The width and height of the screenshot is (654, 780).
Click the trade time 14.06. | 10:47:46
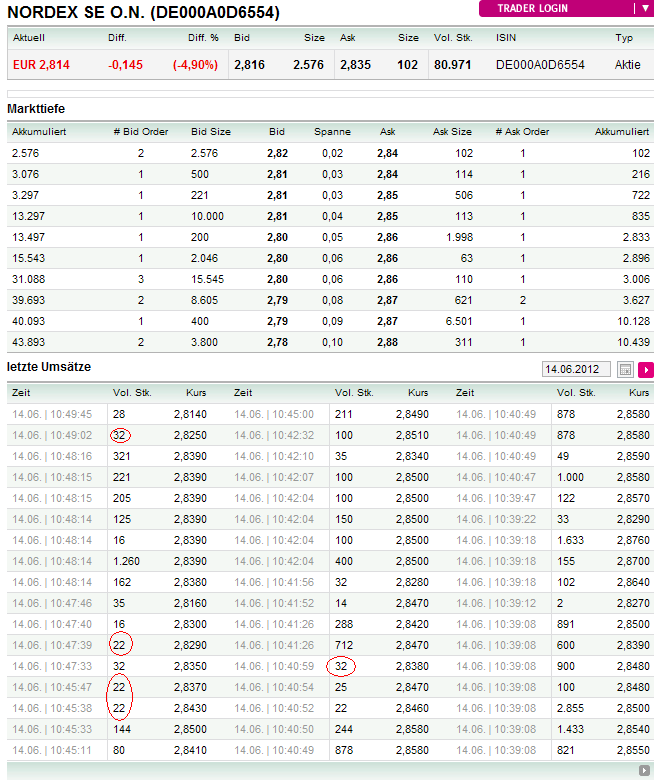coord(52,603)
